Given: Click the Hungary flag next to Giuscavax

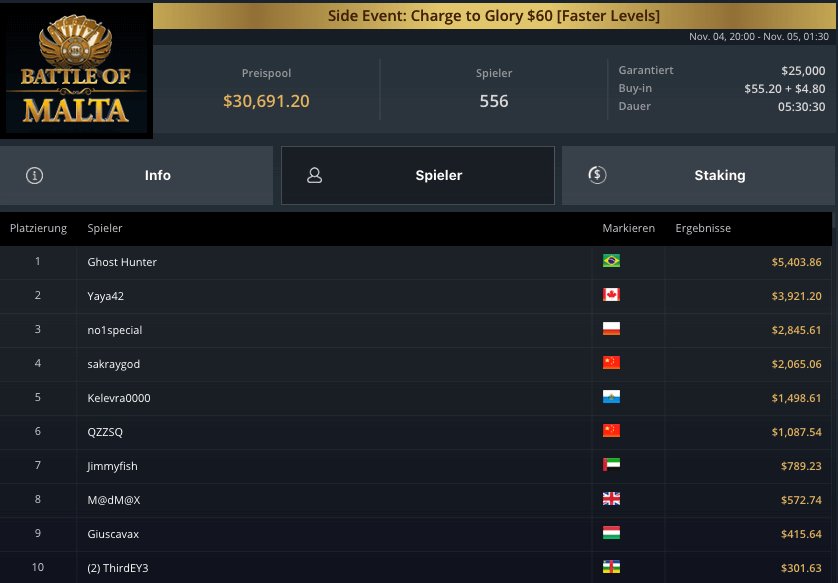Looking at the screenshot, I should click(611, 533).
